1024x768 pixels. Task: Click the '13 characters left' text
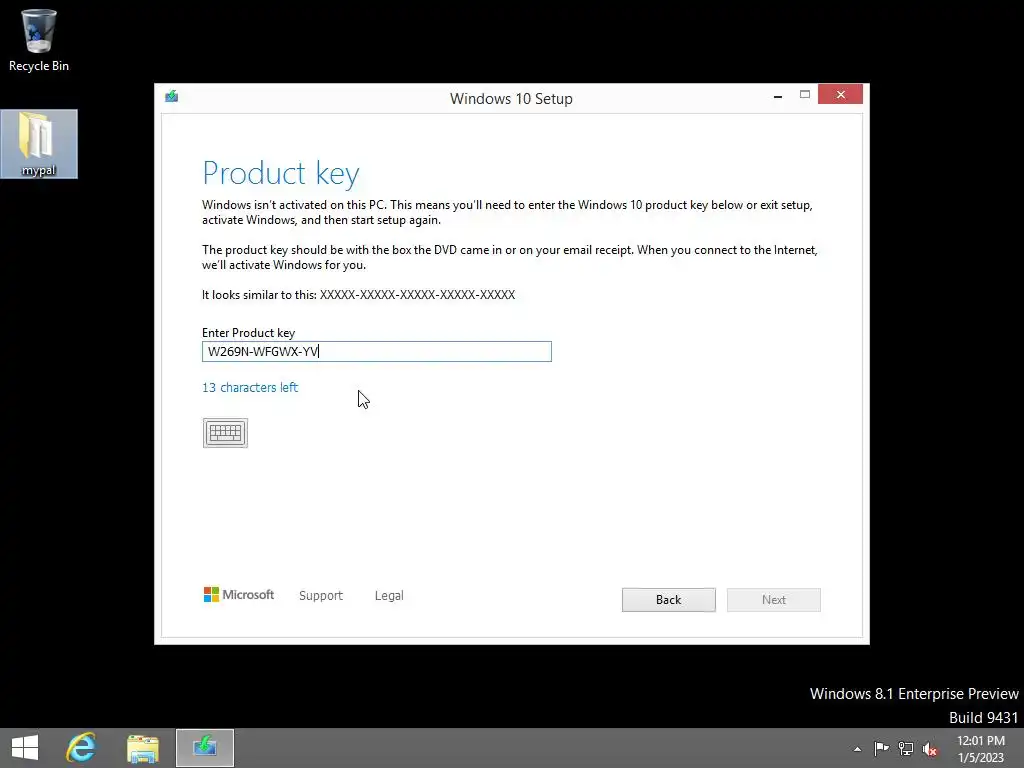click(x=250, y=387)
